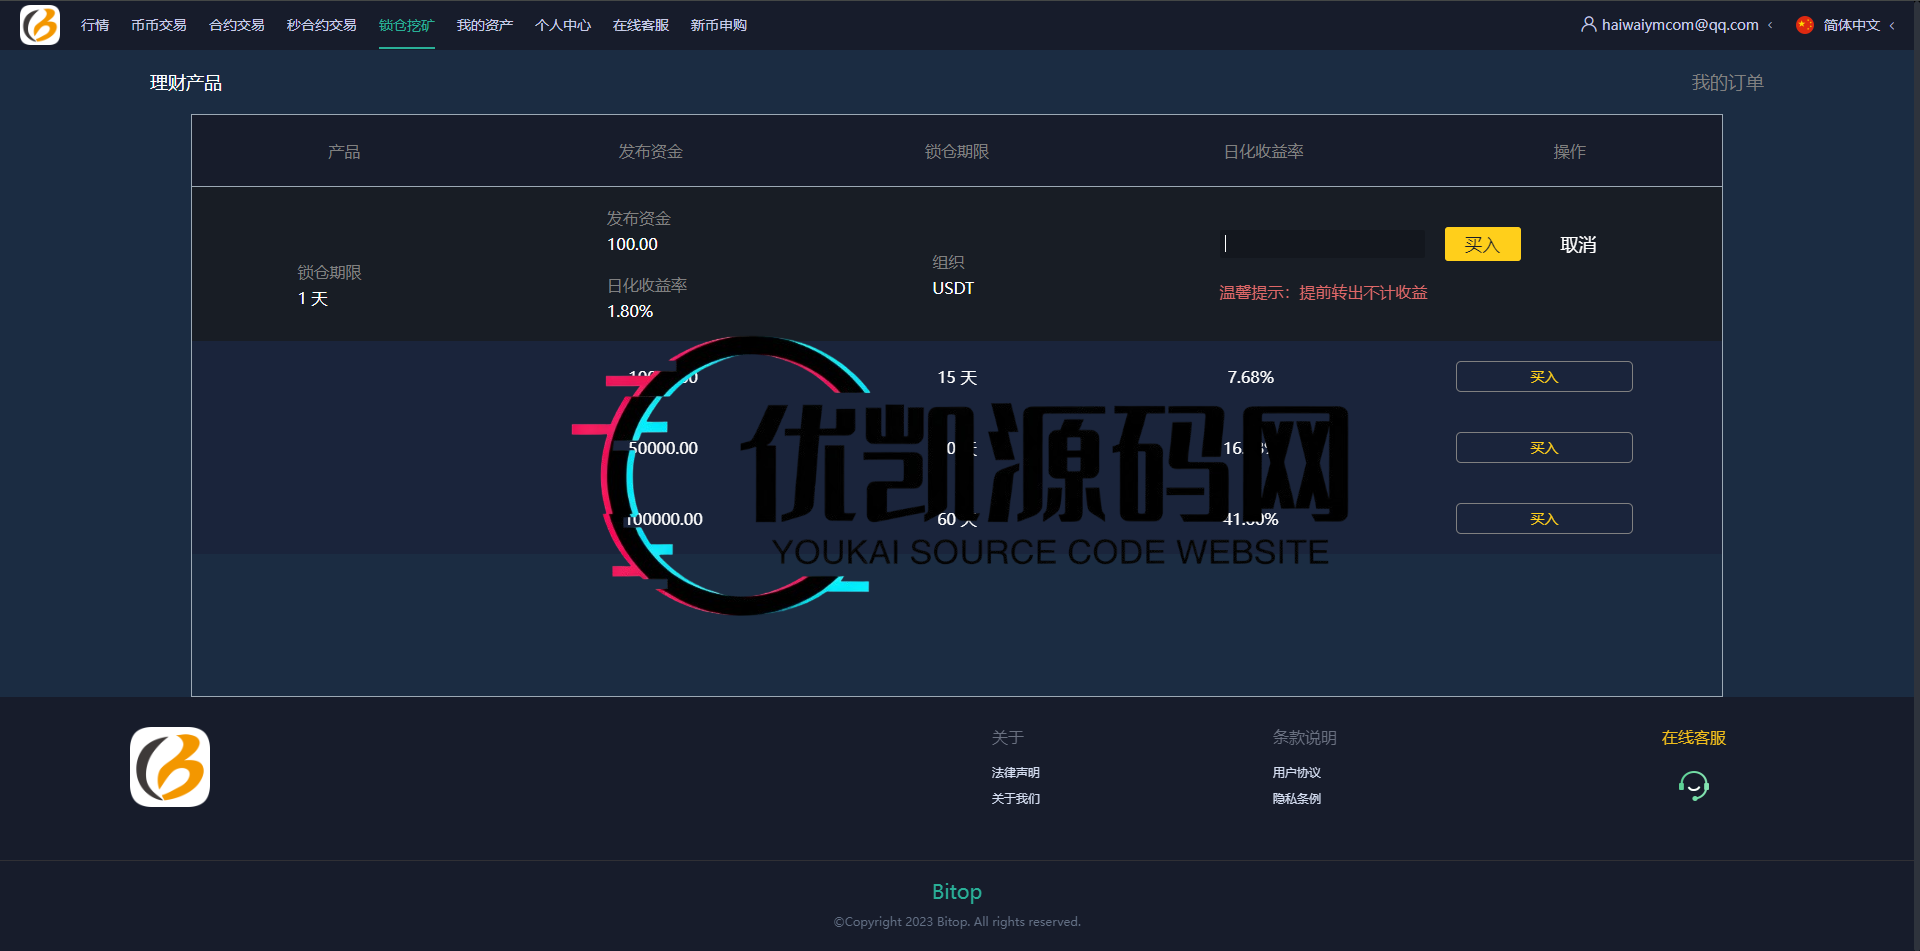
Task: Switch to the 币币交易 tab
Action: coord(158,24)
